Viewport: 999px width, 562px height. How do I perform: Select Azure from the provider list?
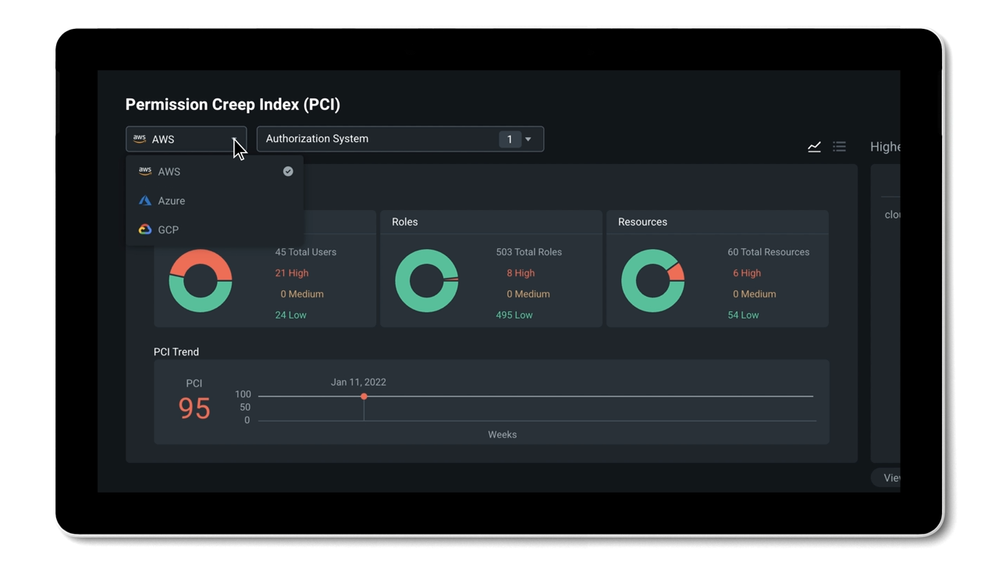pyautogui.click(x=215, y=201)
